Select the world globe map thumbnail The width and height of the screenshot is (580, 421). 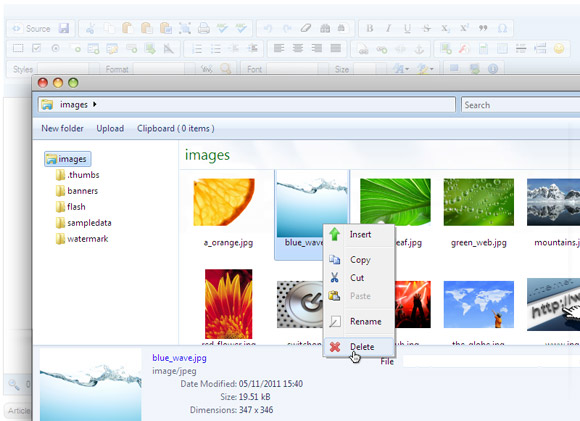point(479,304)
